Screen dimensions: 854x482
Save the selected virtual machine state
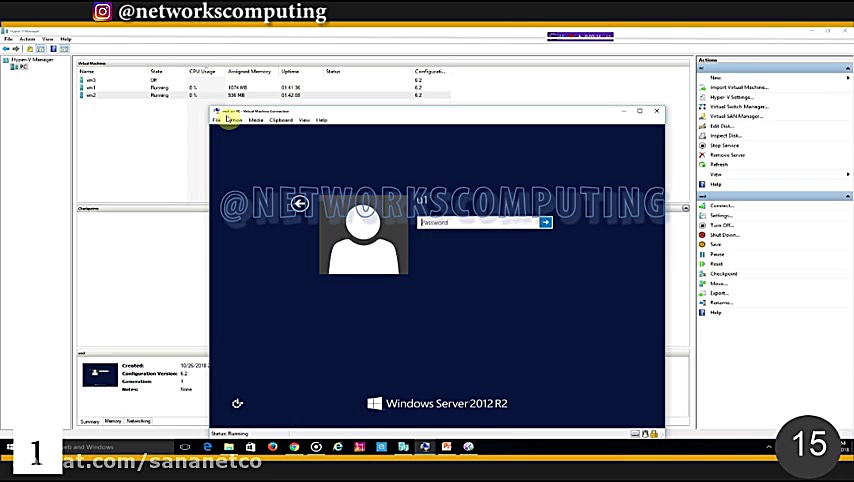[x=716, y=245]
